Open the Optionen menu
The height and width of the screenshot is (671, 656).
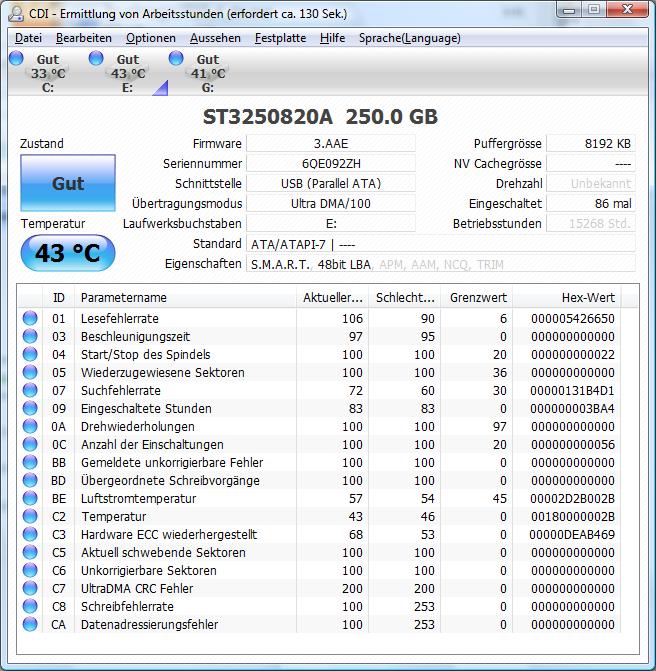click(x=151, y=38)
